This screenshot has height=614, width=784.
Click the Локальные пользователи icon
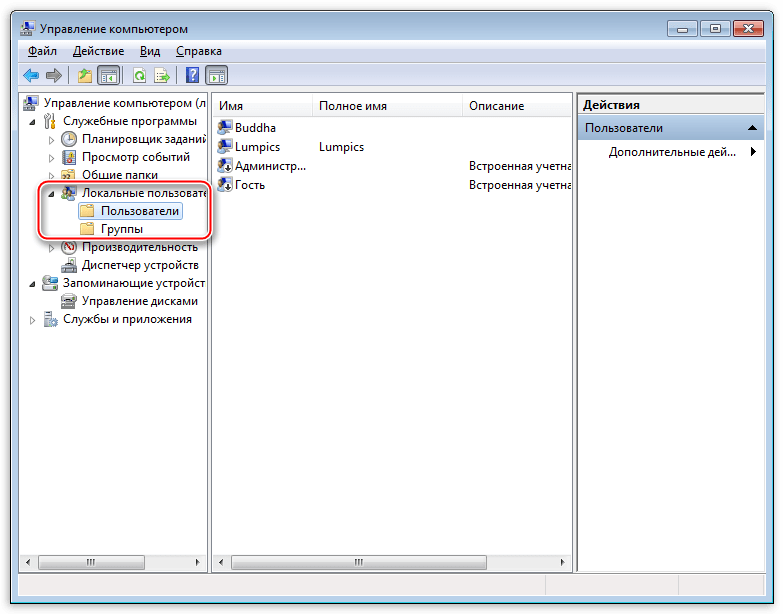[x=68, y=192]
